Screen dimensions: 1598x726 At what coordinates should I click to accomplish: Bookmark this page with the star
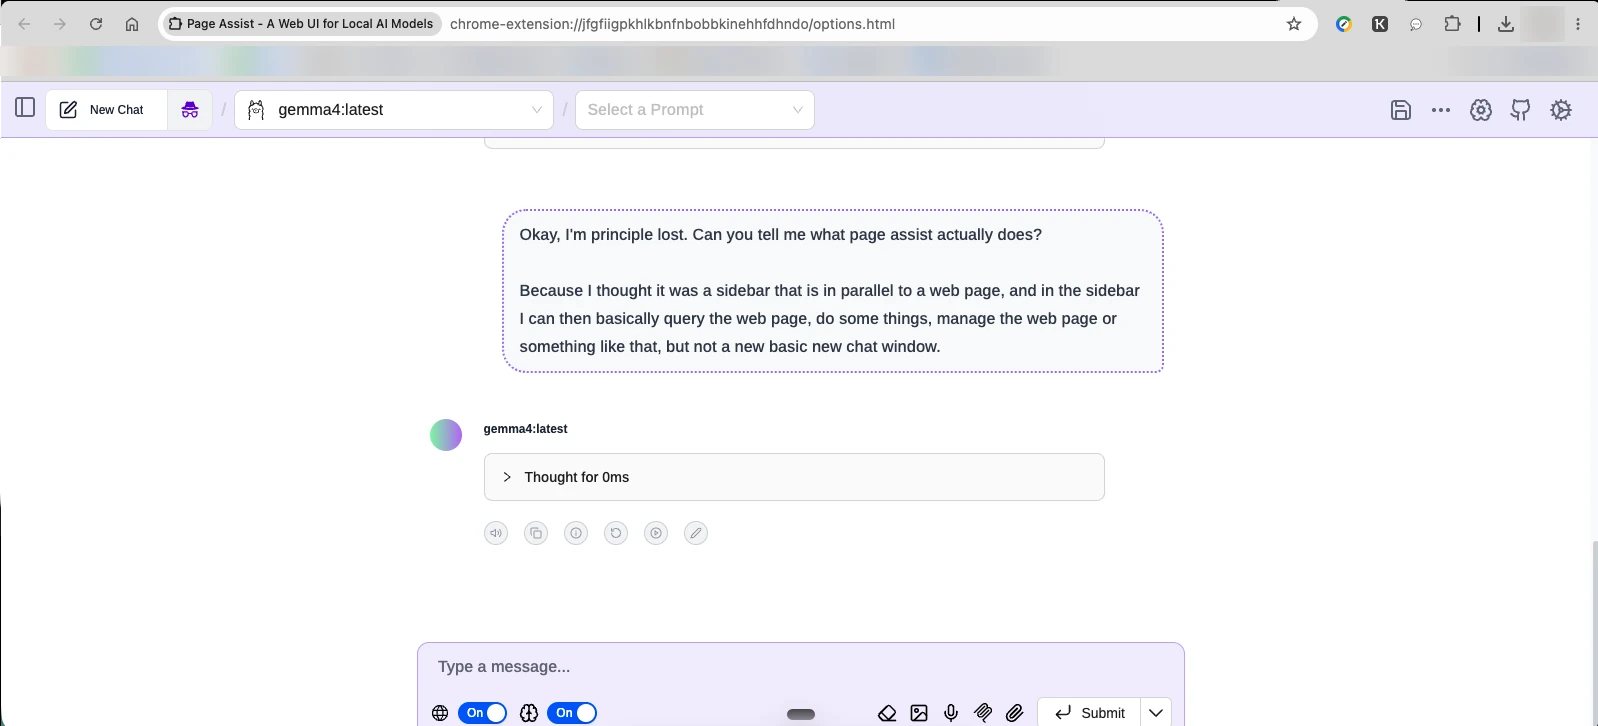click(x=1294, y=24)
